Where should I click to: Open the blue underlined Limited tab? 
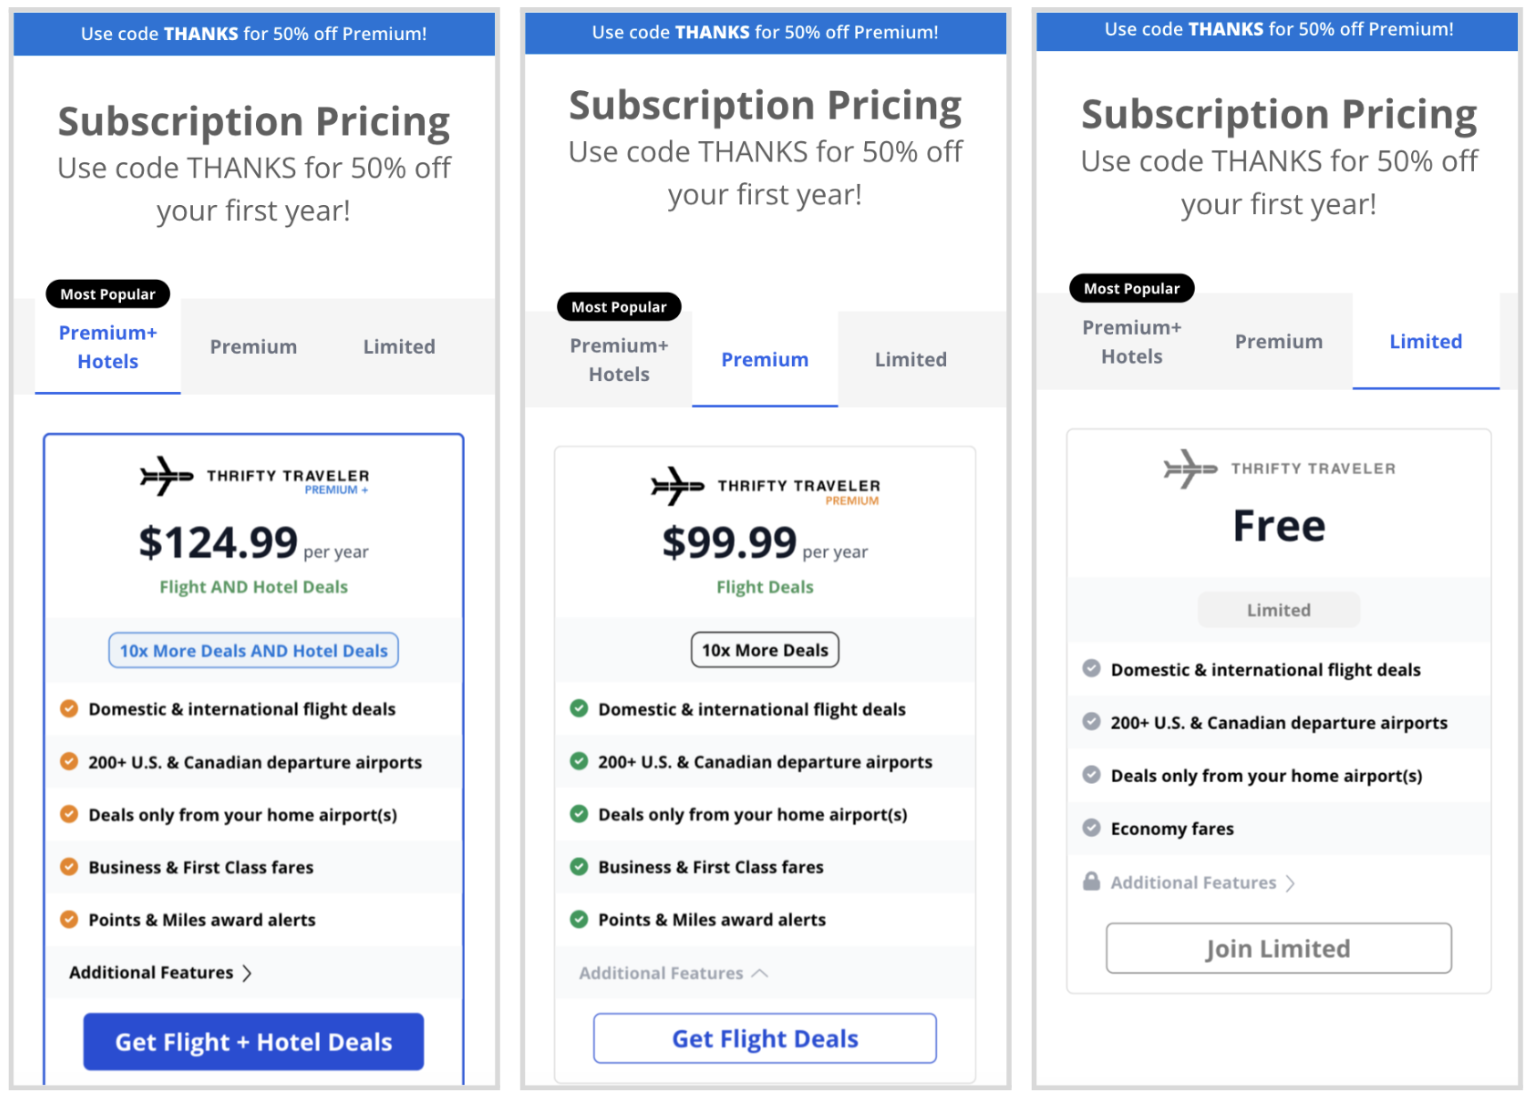coord(1425,342)
